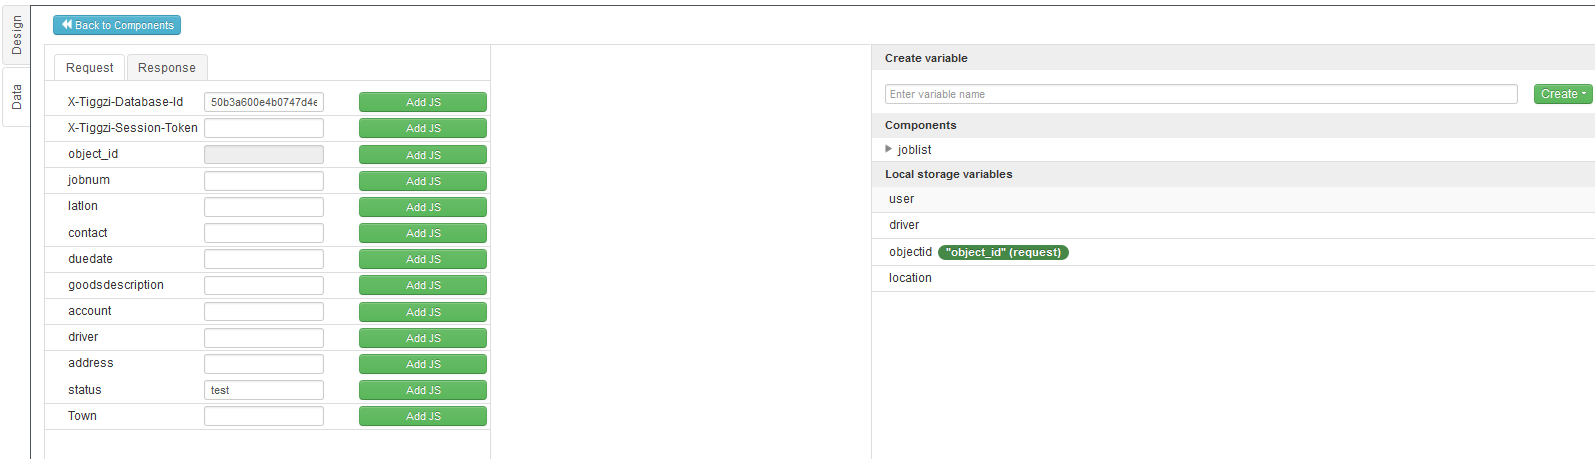Image resolution: width=1595 pixels, height=459 pixels.
Task: Click Add JS for X-Tiggzi-Database-Id
Action: pyautogui.click(x=423, y=102)
